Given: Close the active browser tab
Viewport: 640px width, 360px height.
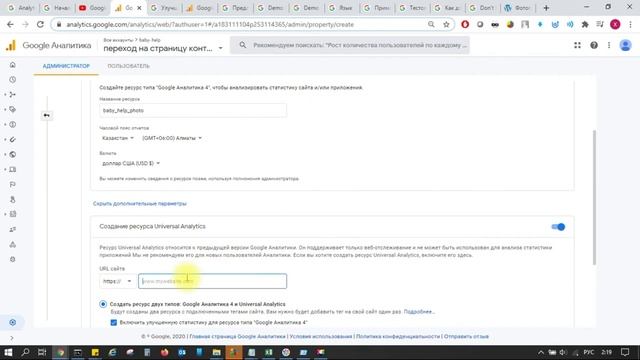Looking at the screenshot, I should [x=139, y=8].
